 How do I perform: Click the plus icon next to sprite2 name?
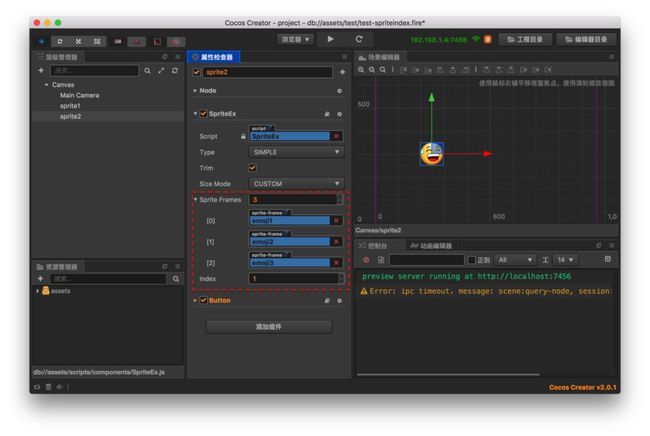(342, 72)
